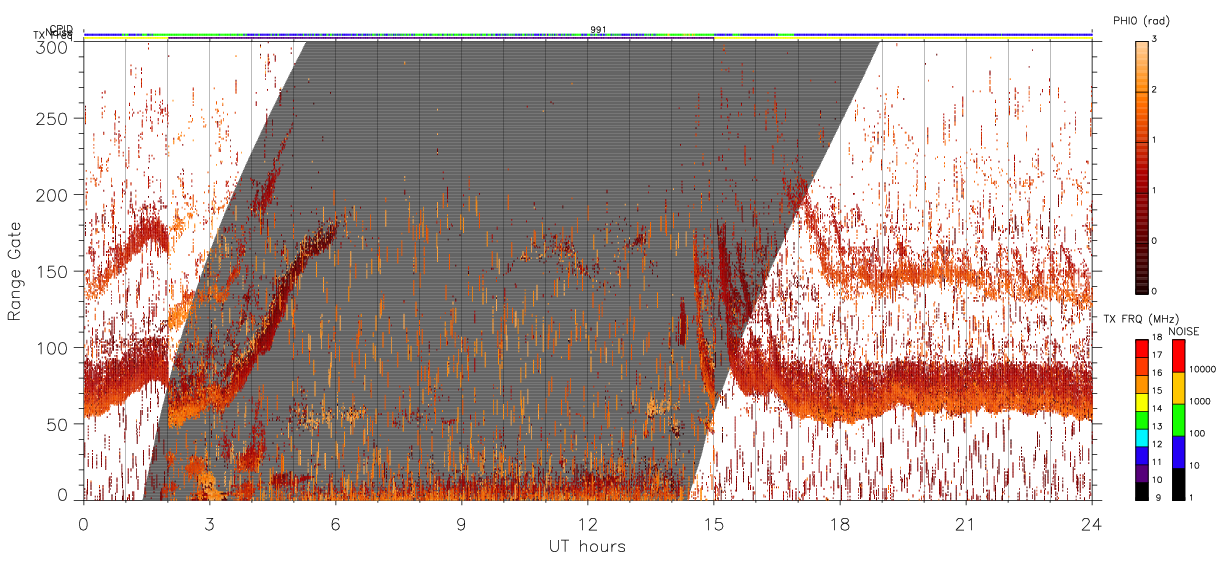Image resolution: width=1228 pixels, height=567 pixels.
Task: Click the red NOISE swatch above 10000
Action: point(1179,356)
